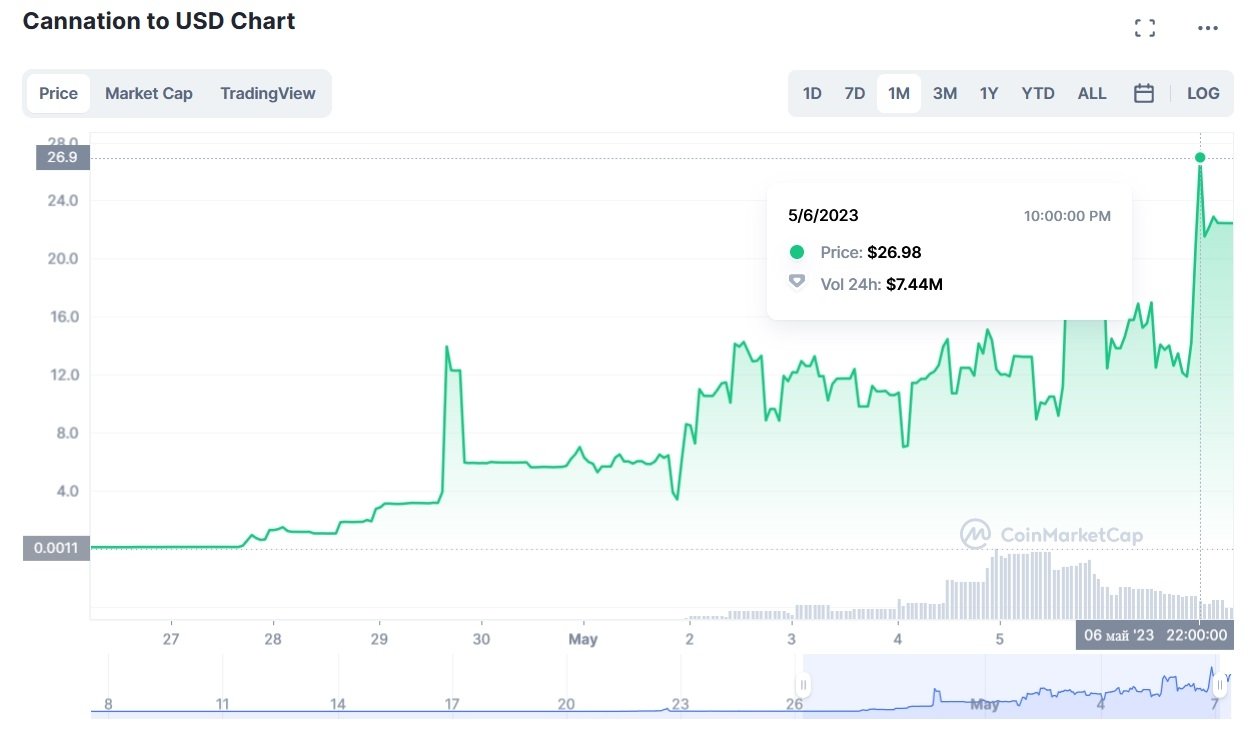Click the Cannation to USD Chart heading
This screenshot has height=732, width=1254.
point(159,21)
